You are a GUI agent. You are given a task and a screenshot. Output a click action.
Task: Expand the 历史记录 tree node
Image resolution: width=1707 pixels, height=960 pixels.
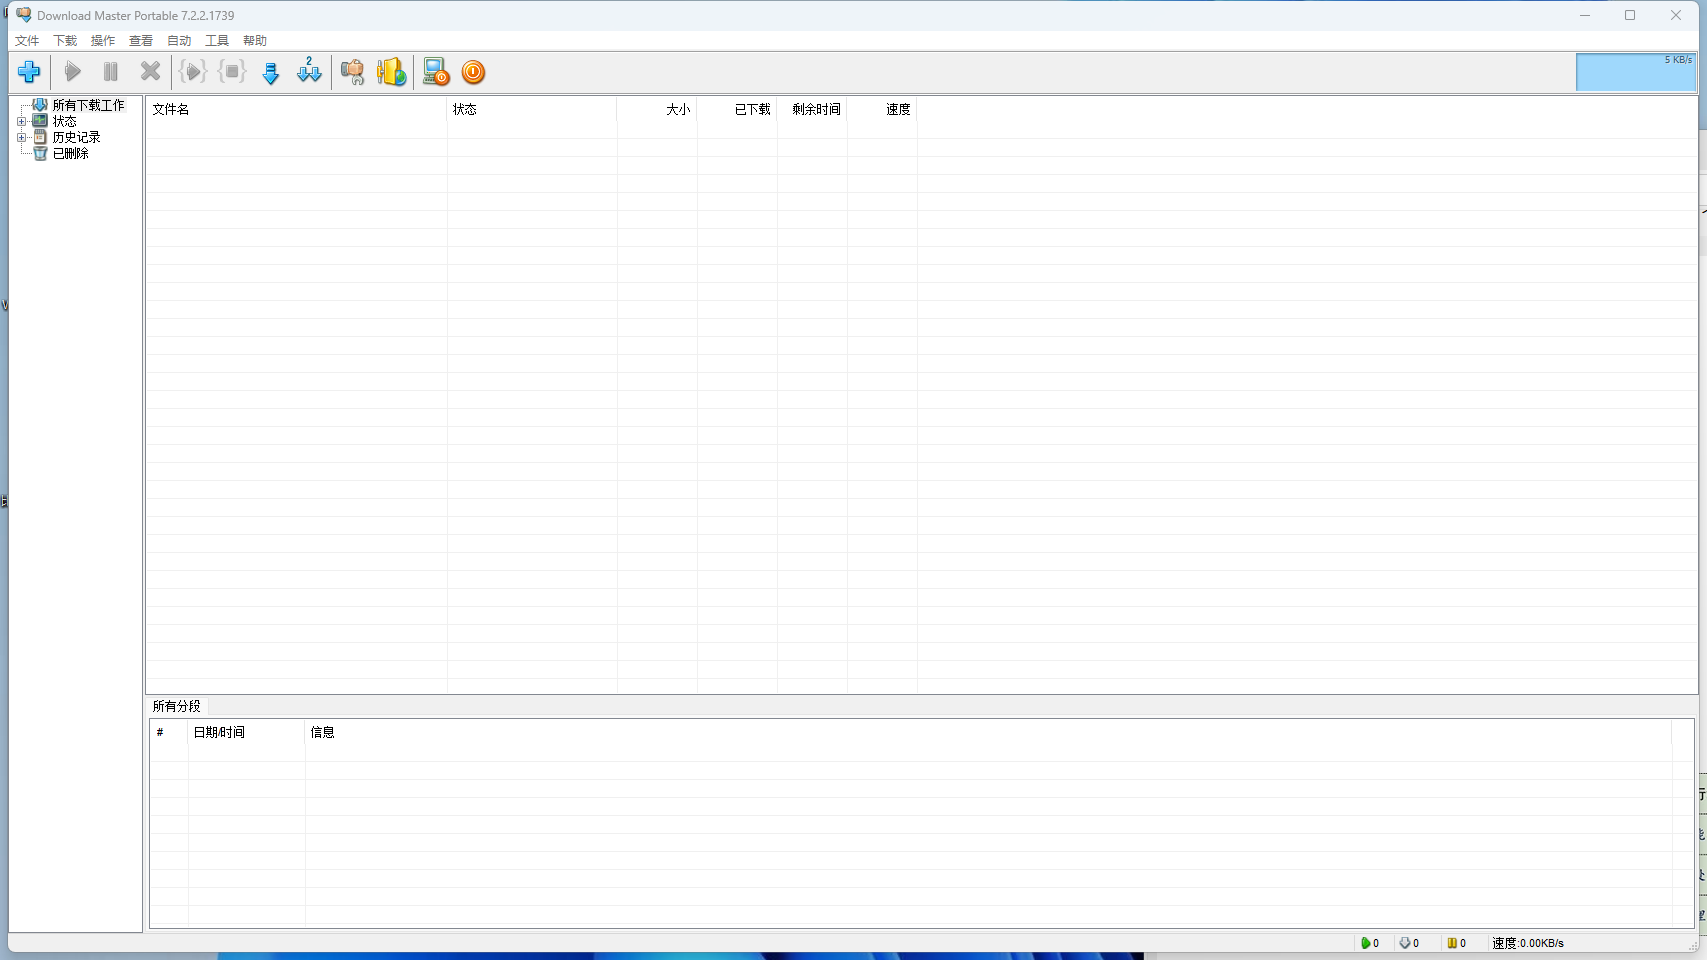[21, 137]
